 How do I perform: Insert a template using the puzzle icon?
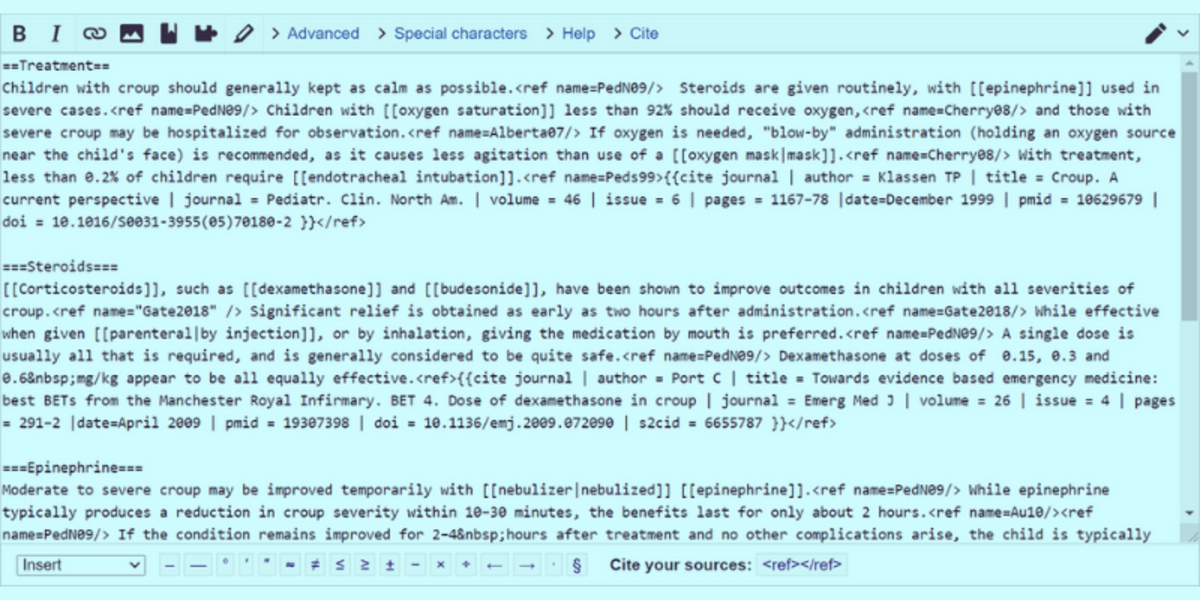tap(206, 34)
